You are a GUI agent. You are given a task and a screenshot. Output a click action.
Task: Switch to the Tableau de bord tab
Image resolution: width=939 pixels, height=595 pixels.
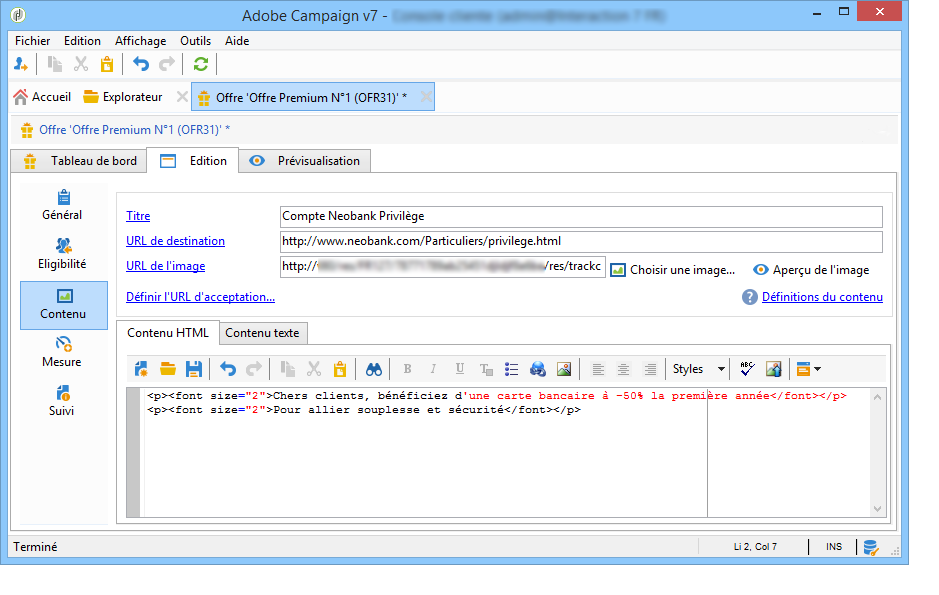pos(79,161)
